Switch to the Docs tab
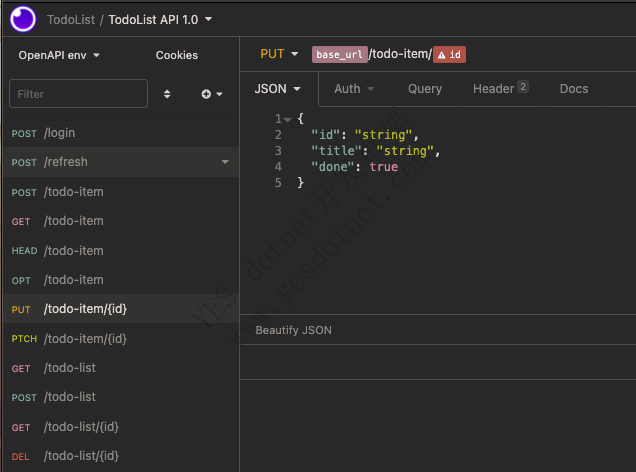 [574, 89]
